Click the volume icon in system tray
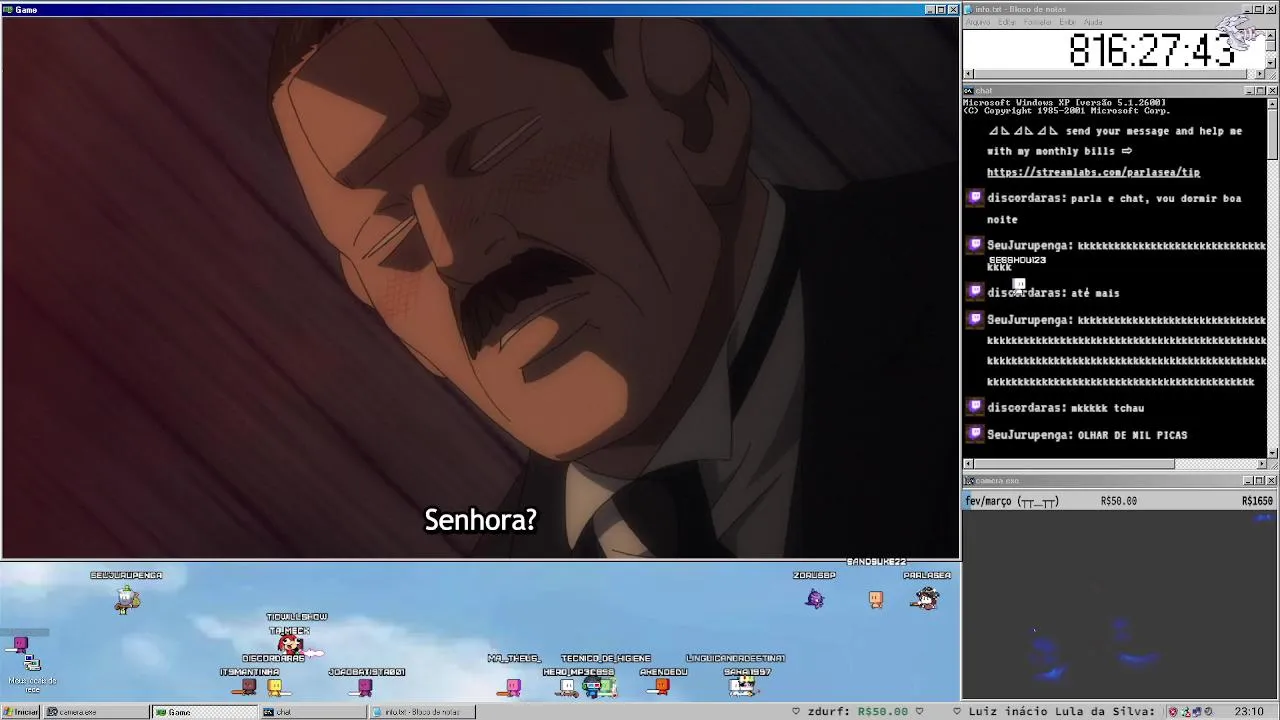The image size is (1280, 720). coord(1208,712)
